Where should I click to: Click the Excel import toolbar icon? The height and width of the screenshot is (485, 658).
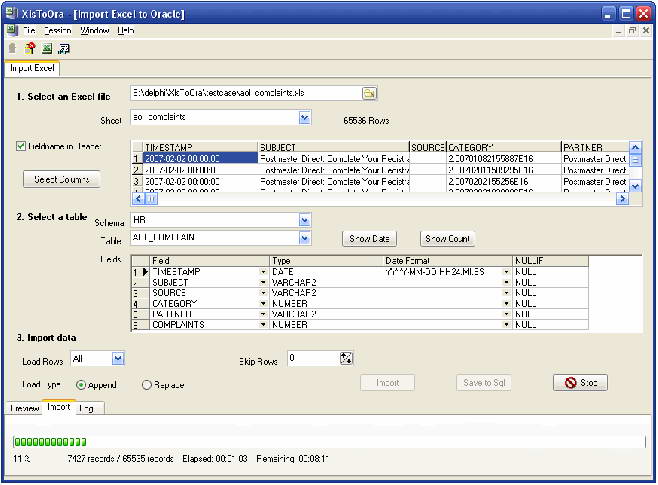47,49
